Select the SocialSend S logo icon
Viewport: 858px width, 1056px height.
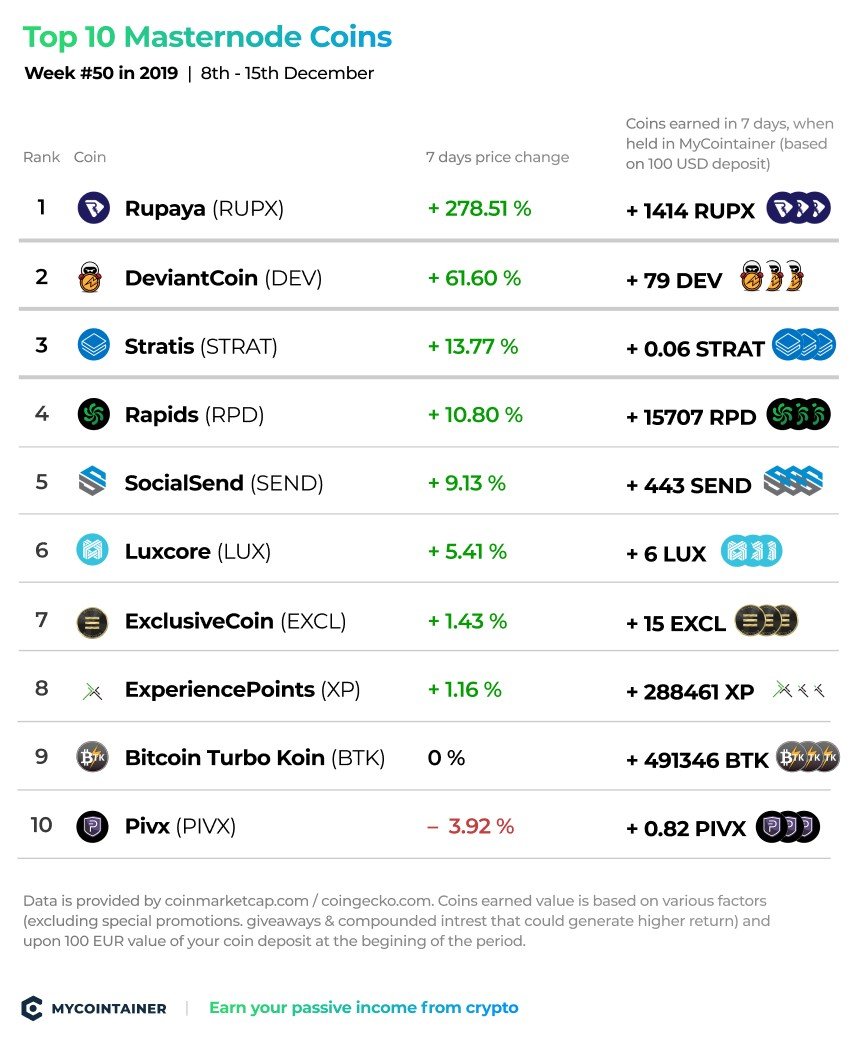92,482
